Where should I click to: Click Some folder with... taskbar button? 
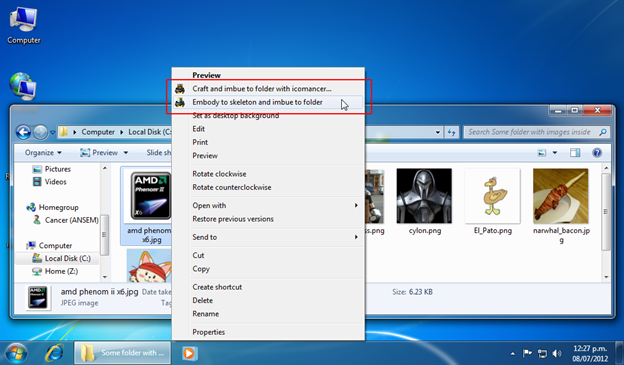click(x=123, y=353)
